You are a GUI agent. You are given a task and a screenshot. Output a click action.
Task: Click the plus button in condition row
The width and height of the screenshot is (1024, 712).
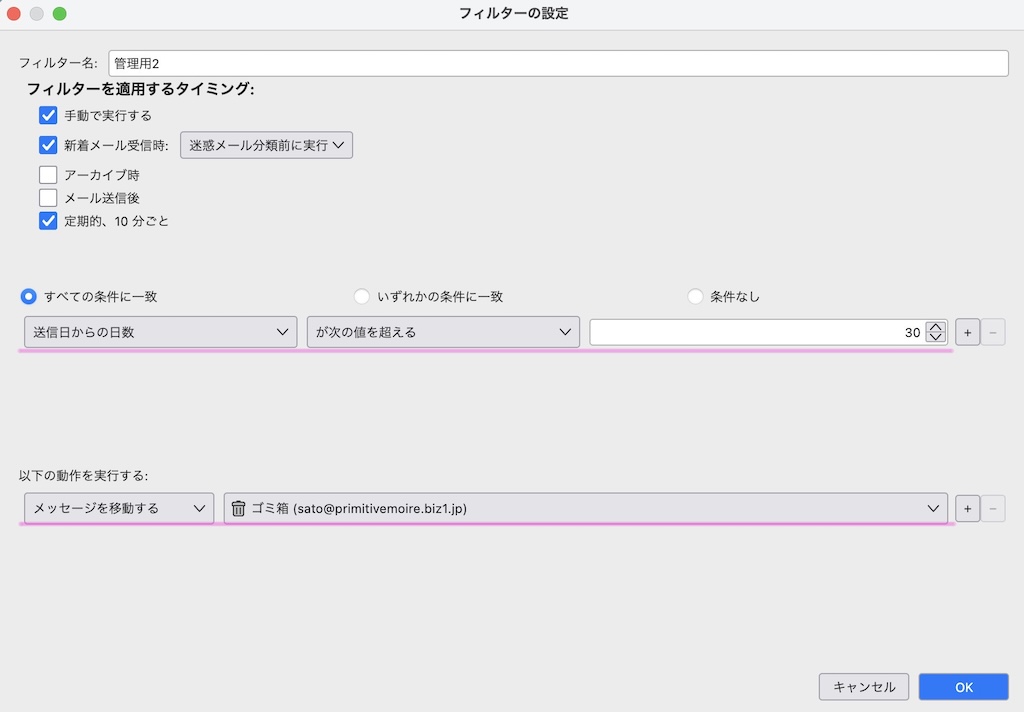[967, 332]
